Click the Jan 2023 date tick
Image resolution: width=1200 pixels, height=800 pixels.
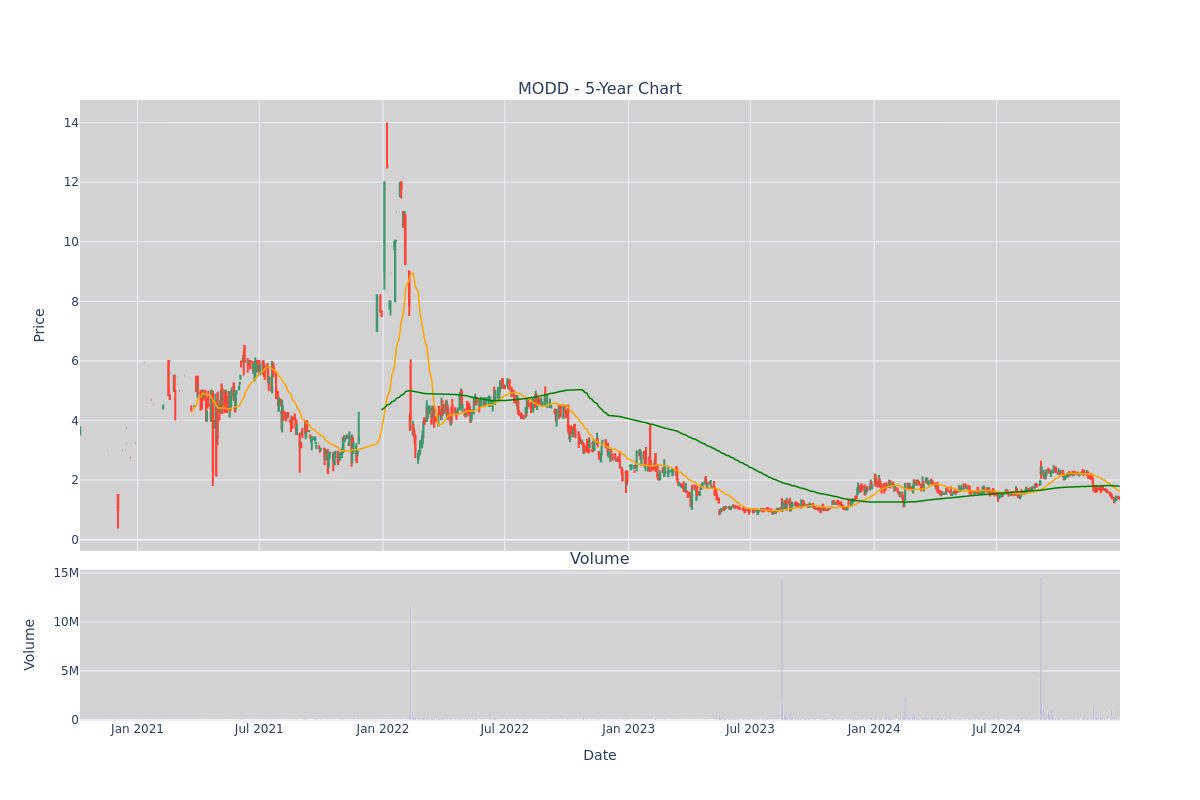(x=628, y=729)
